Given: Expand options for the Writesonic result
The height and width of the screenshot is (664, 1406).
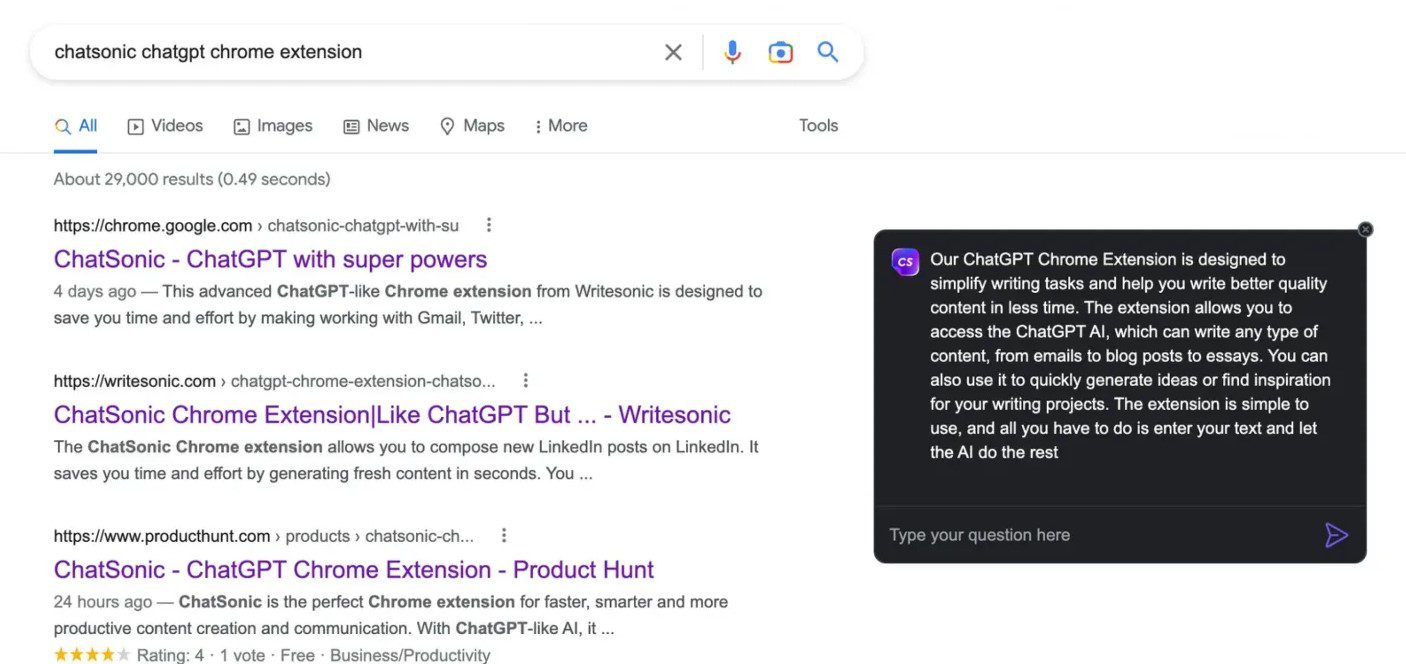Looking at the screenshot, I should (x=525, y=380).
